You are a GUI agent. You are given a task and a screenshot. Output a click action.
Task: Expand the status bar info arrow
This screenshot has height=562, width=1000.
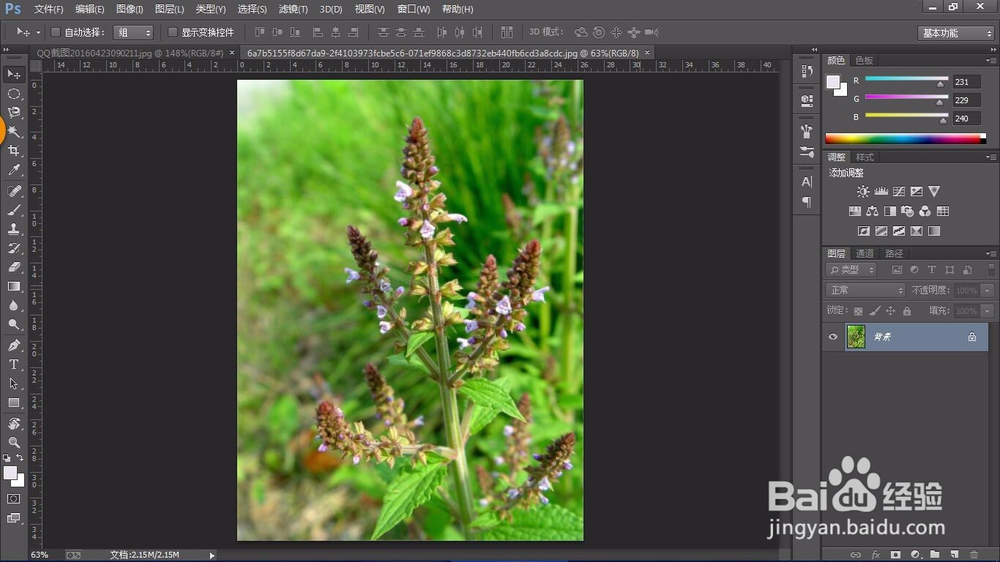[212, 555]
